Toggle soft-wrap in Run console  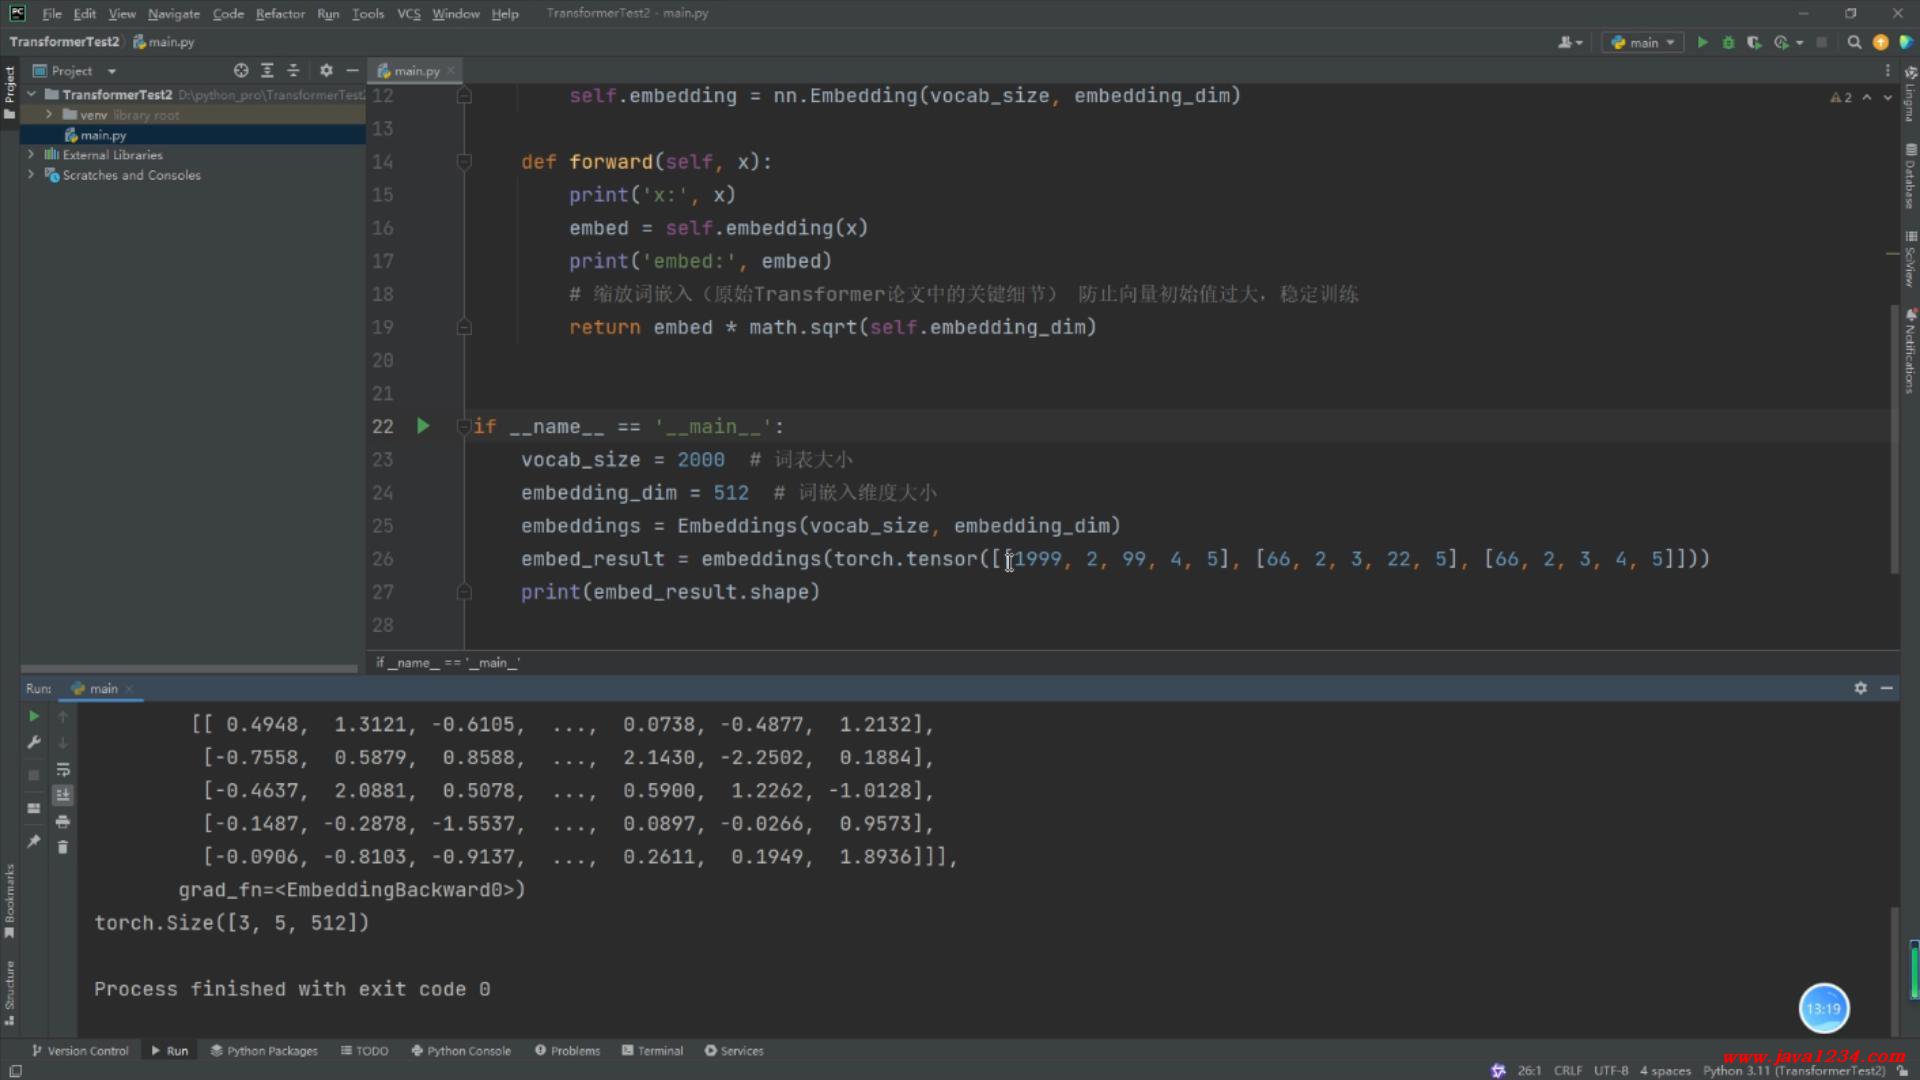click(x=63, y=769)
